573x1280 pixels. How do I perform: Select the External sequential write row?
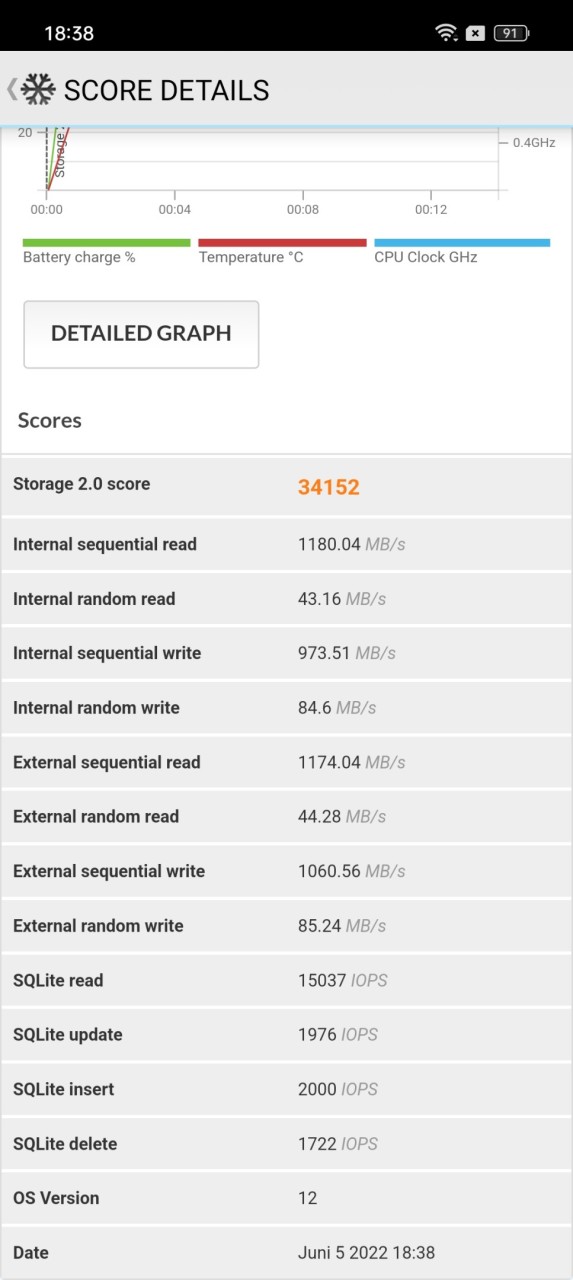point(286,871)
